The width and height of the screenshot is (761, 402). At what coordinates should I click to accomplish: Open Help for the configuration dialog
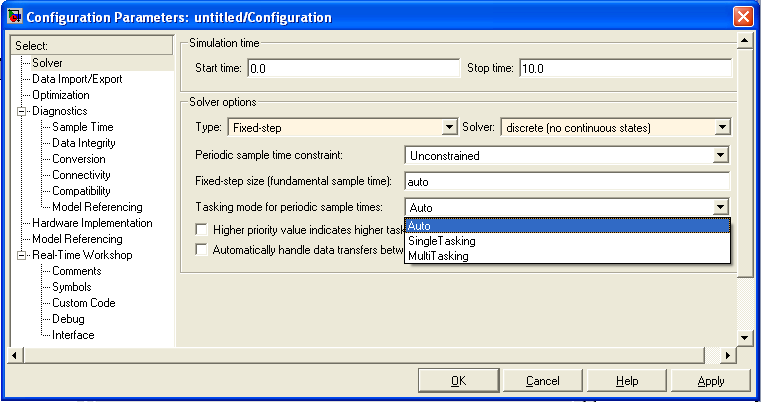click(627, 381)
